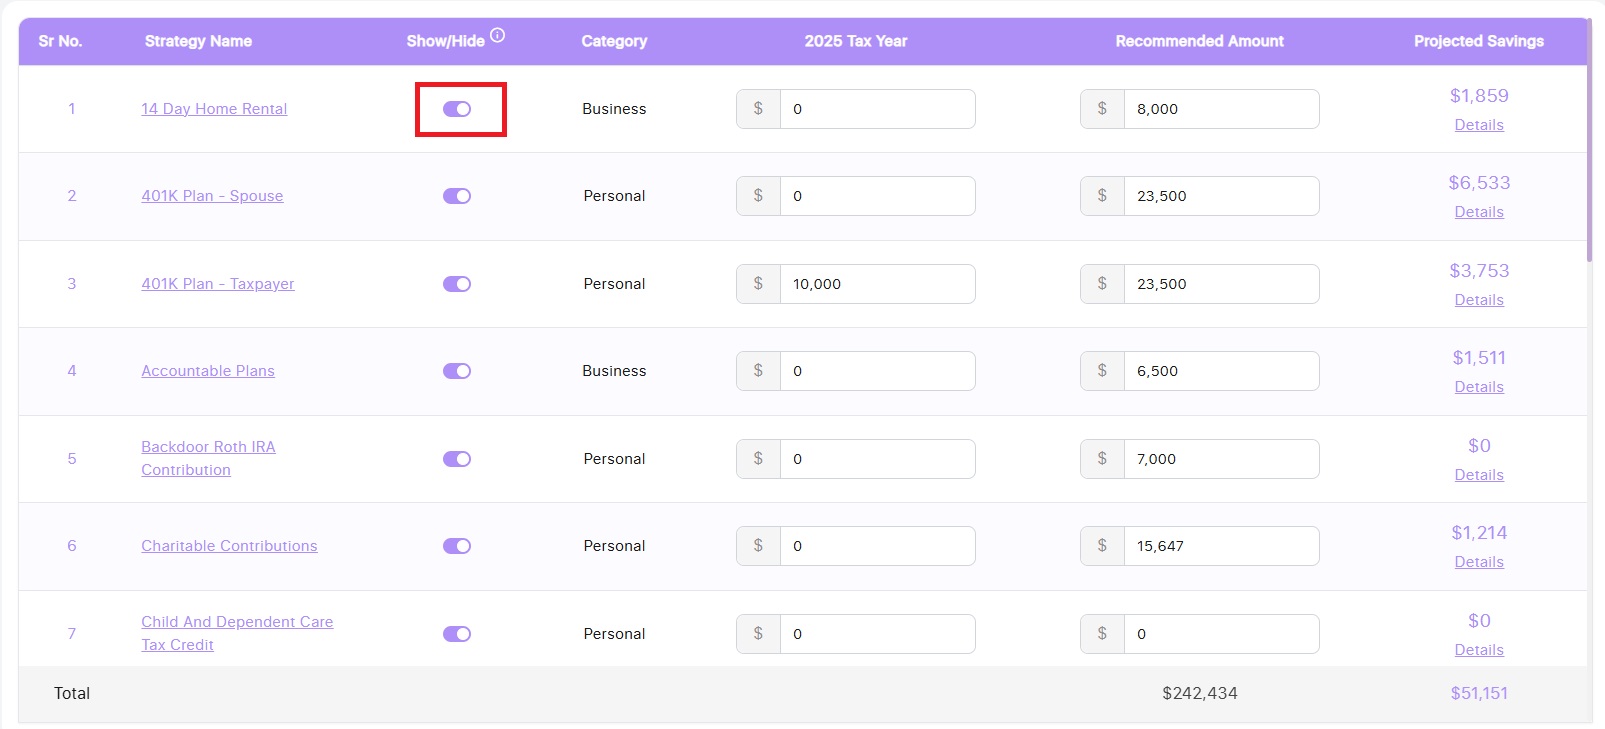View Details for $1,859 projected savings
1605x729 pixels.
coord(1479,125)
